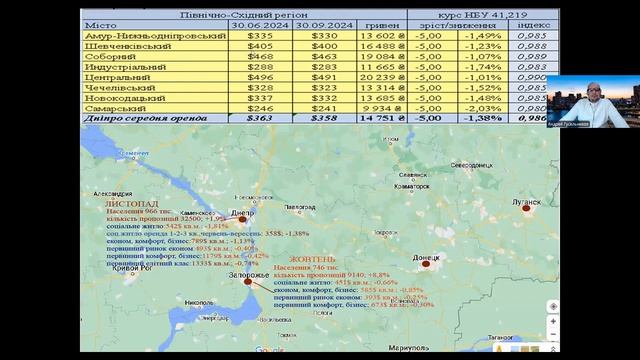Viewport: 640px width, 360px height.
Task: Click the 'Таганрог' city label on map
Action: (x=500, y=338)
